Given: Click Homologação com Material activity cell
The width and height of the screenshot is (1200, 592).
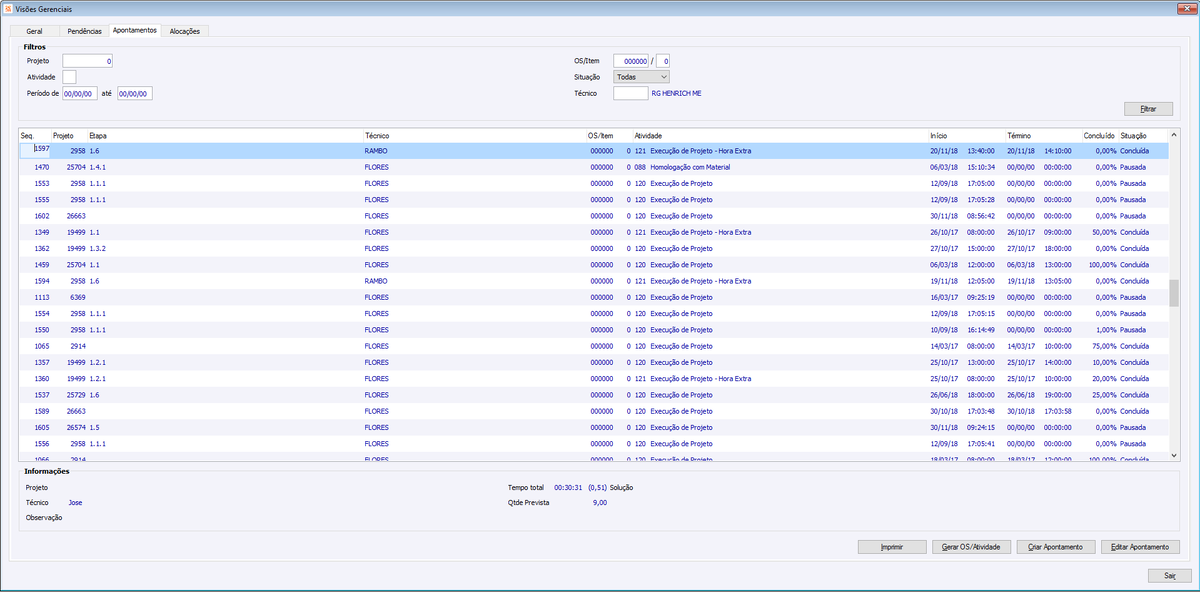Looking at the screenshot, I should (x=690, y=167).
